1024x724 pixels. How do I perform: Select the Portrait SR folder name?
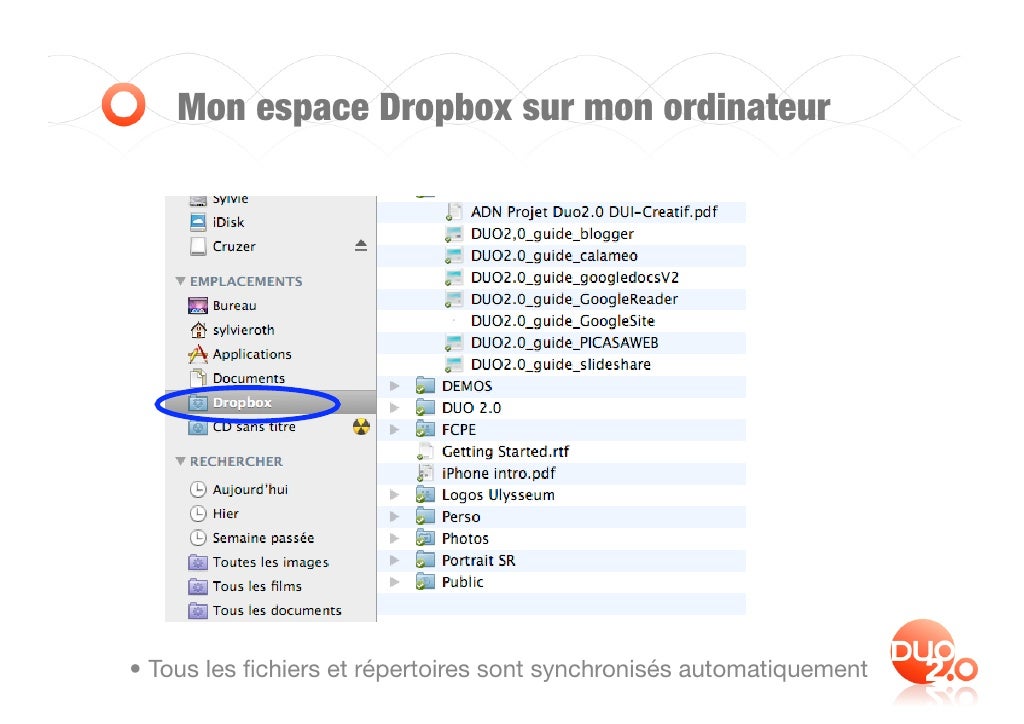point(479,560)
